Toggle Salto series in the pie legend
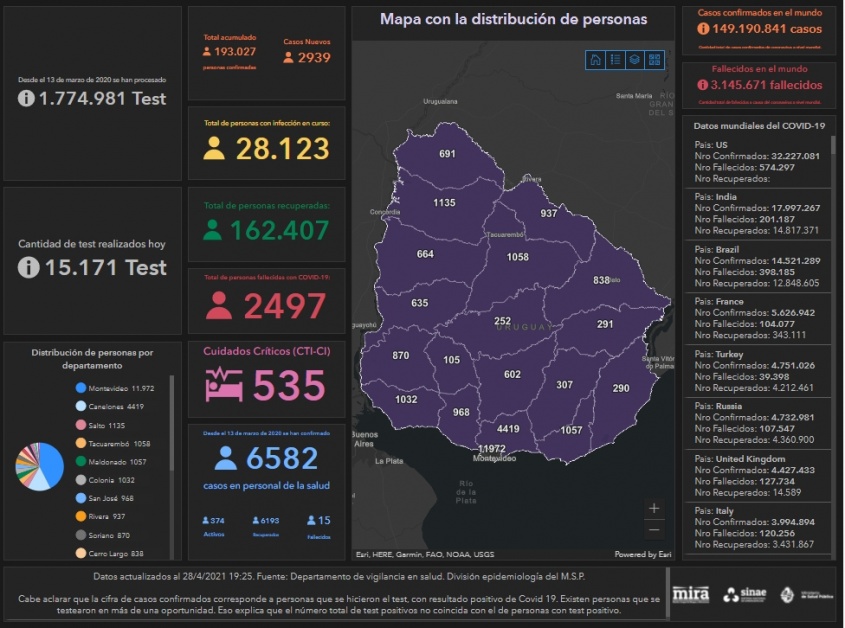 coord(80,425)
